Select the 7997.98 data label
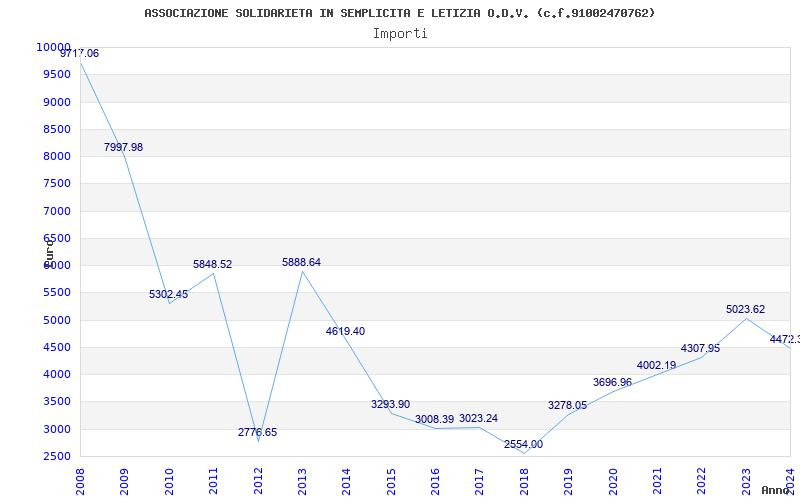Image resolution: width=800 pixels, height=500 pixels. coord(123,147)
